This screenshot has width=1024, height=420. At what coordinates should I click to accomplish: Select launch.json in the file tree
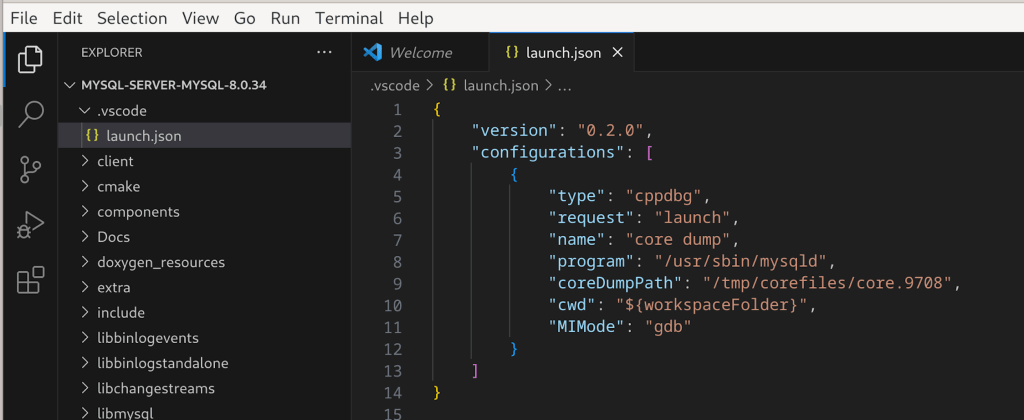point(143,136)
